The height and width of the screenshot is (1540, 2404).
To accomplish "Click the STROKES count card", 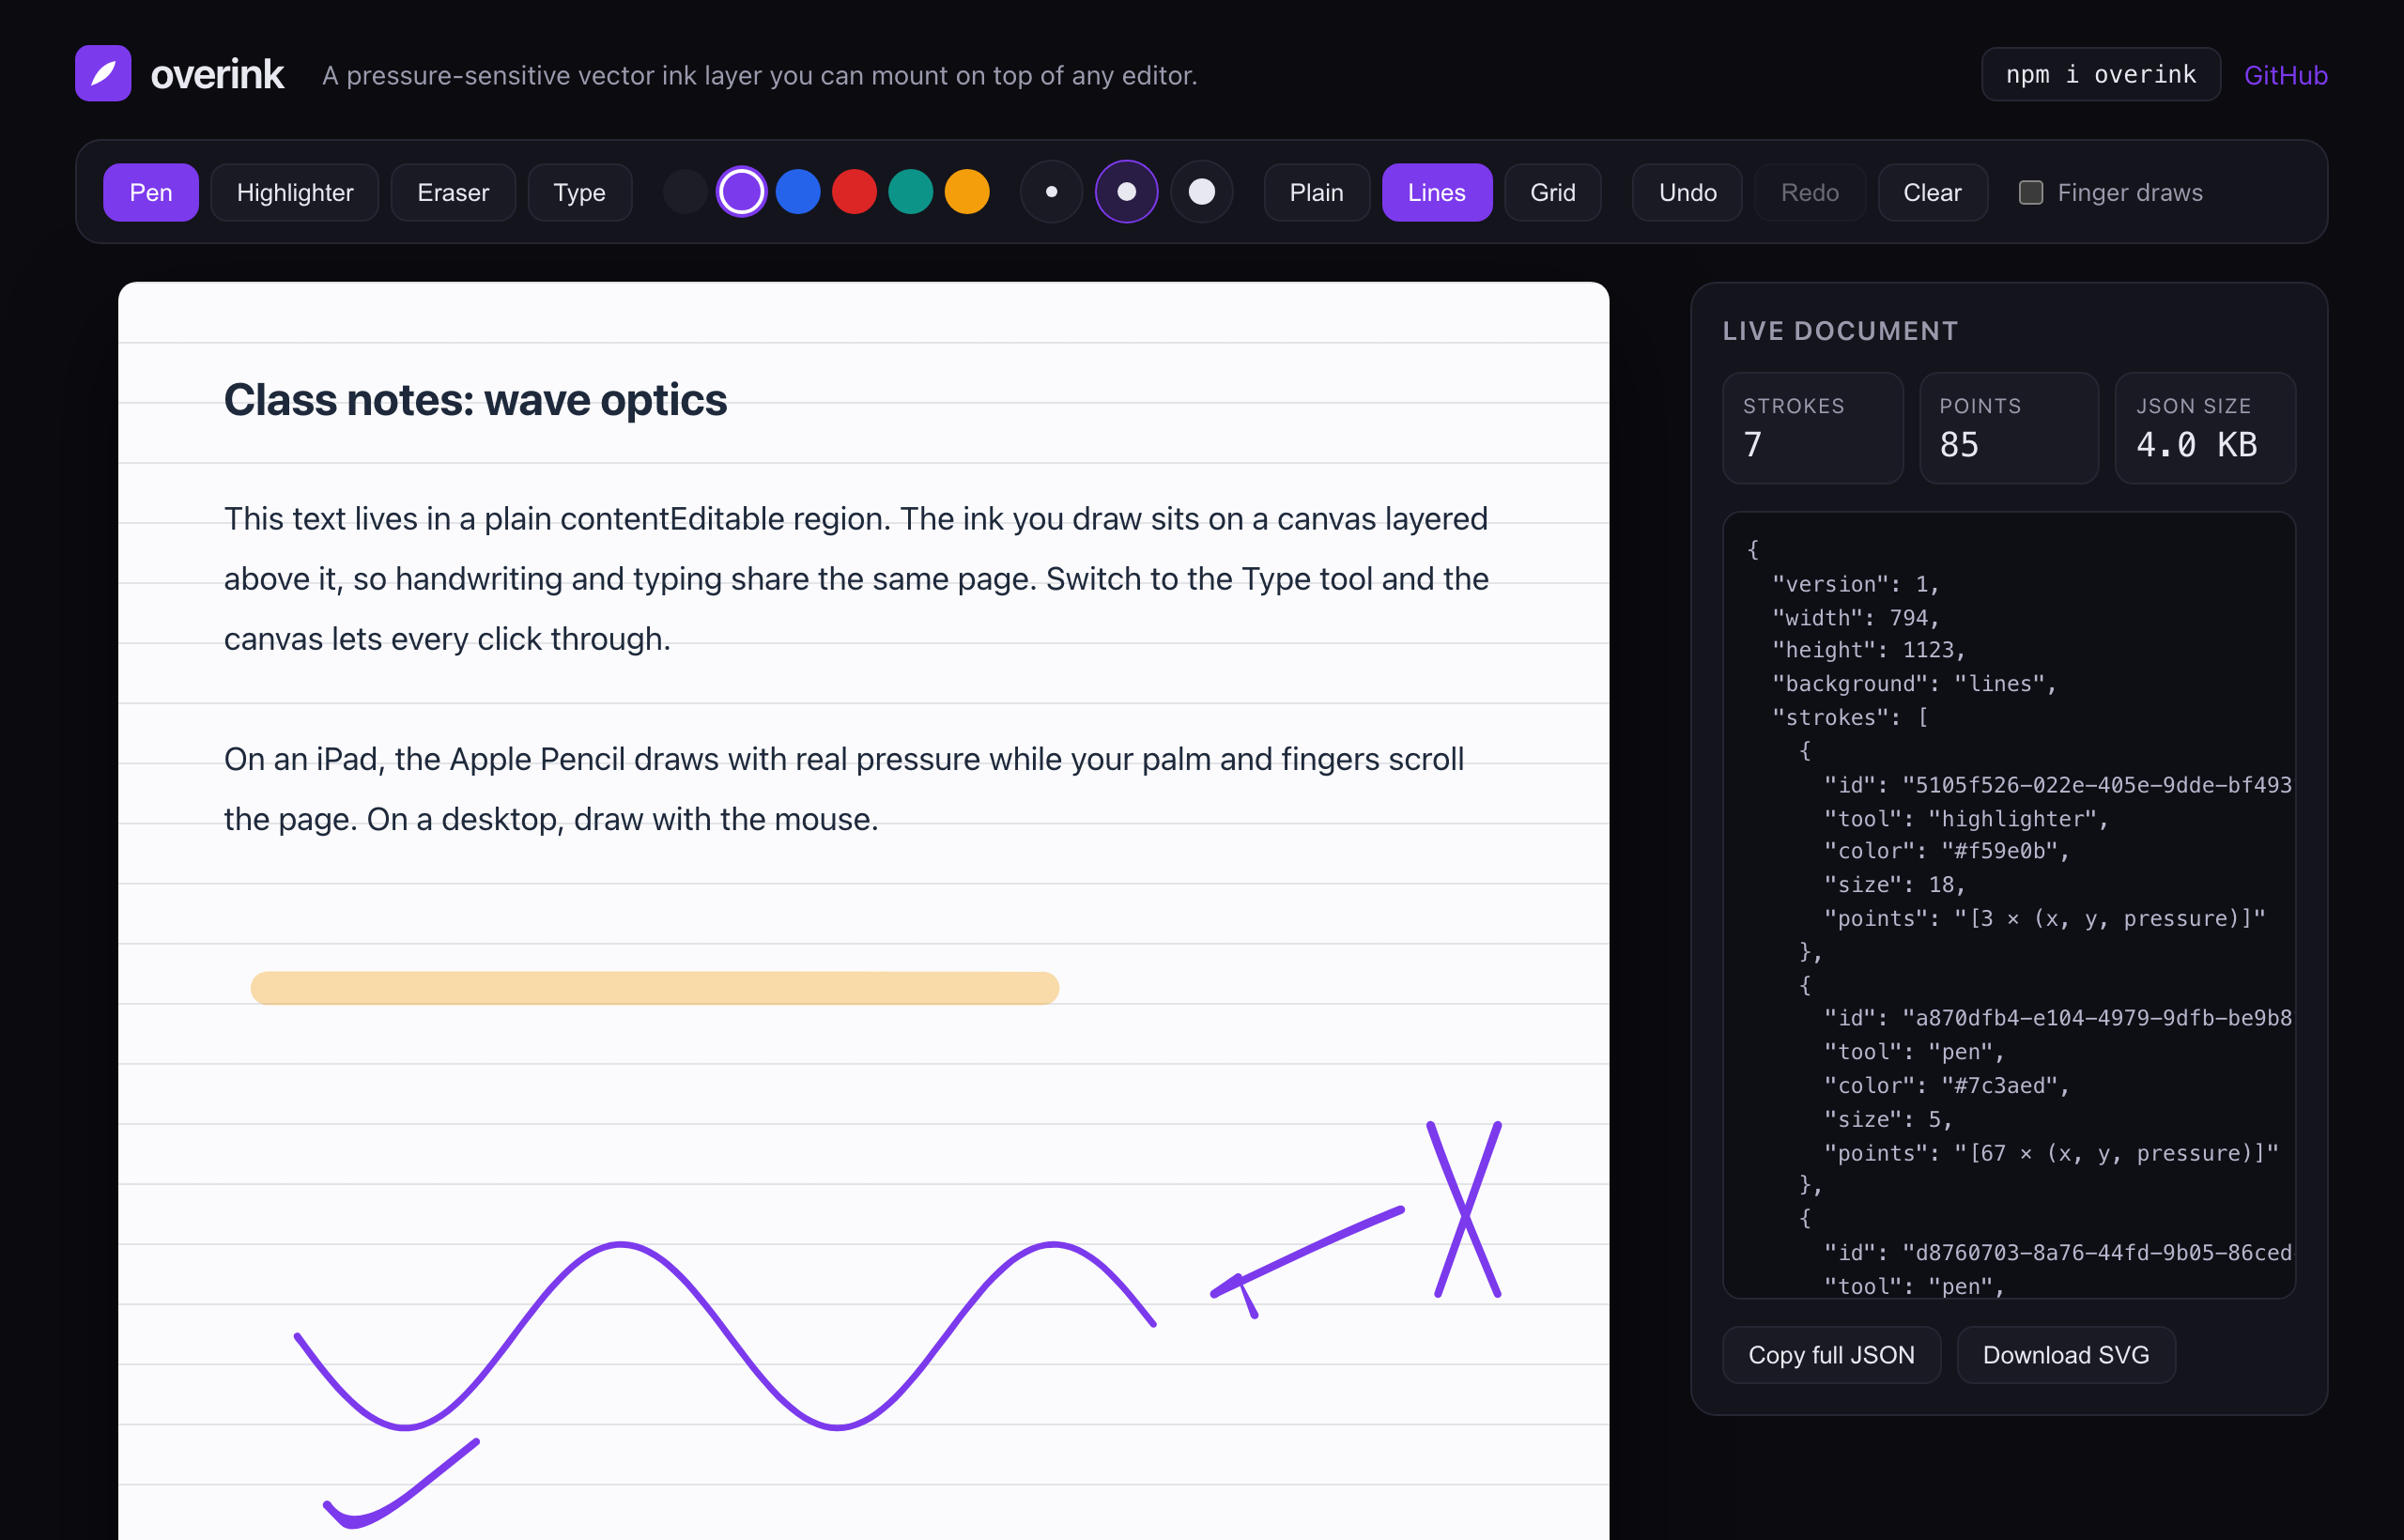I will tap(1812, 428).
